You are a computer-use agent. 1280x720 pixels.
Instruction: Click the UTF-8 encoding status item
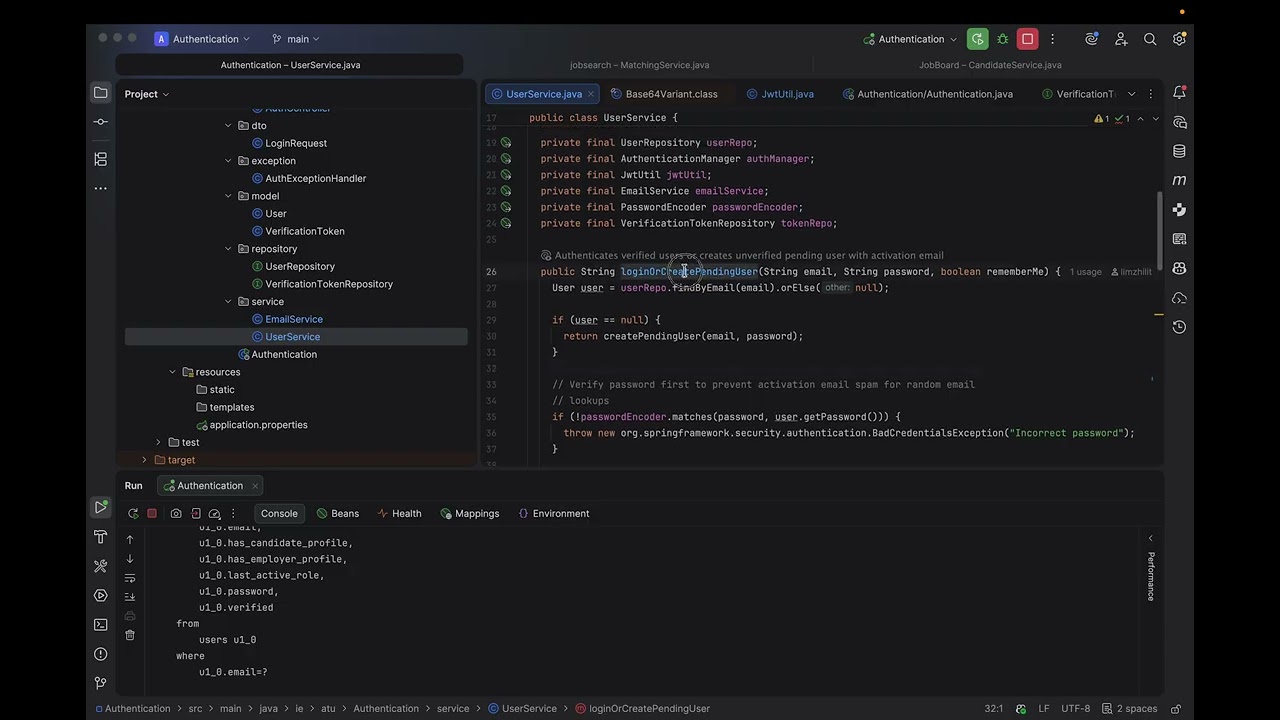tap(1076, 709)
